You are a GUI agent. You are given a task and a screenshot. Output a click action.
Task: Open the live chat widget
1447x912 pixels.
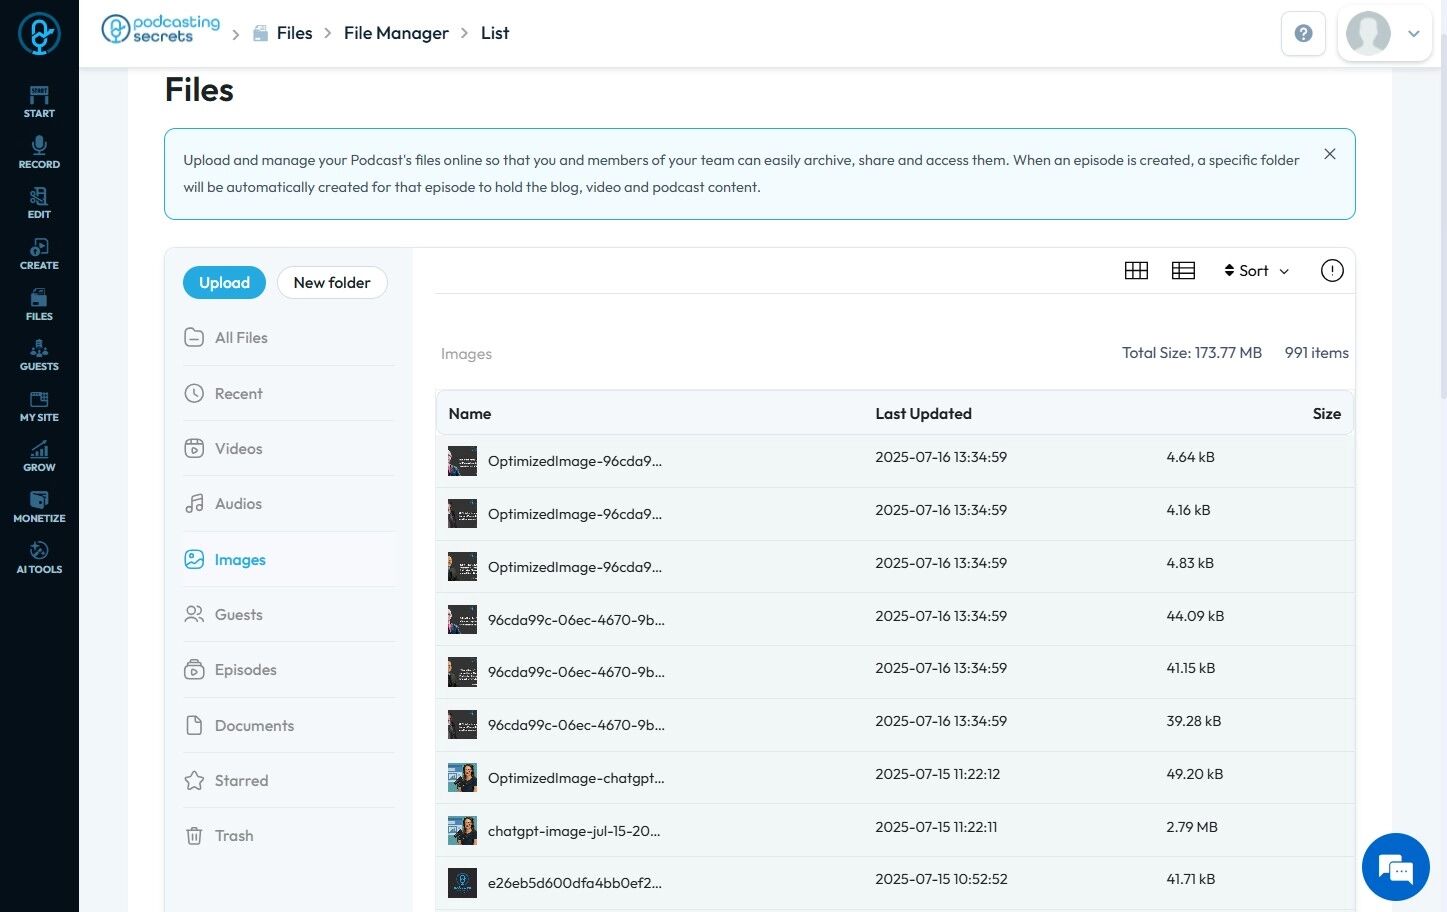1395,867
